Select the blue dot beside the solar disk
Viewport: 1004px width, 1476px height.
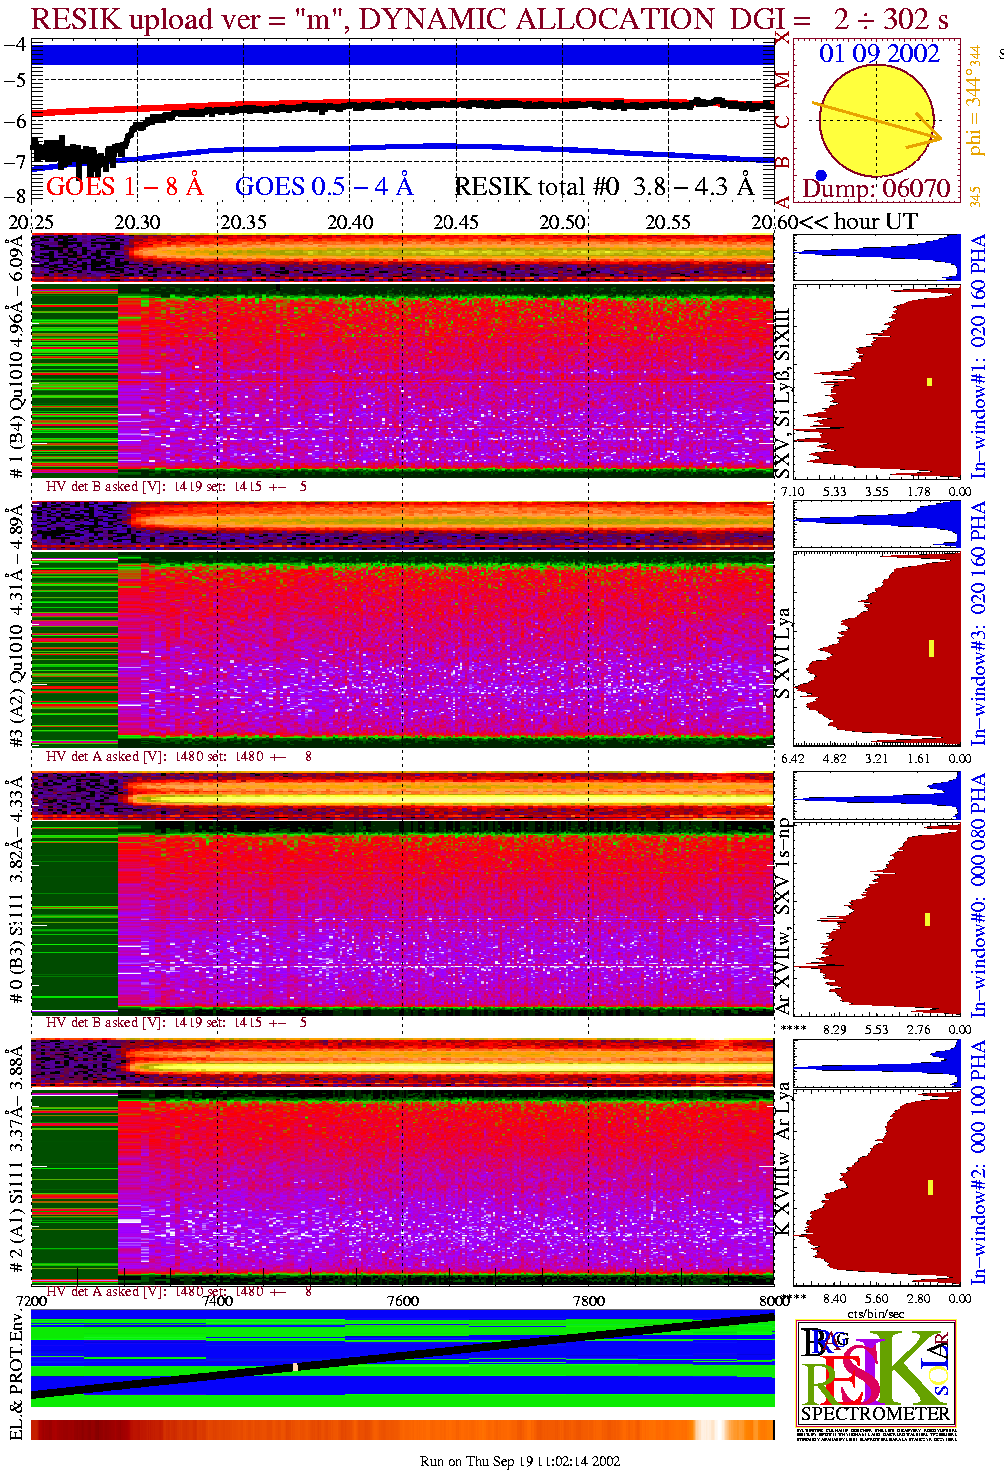click(x=821, y=175)
